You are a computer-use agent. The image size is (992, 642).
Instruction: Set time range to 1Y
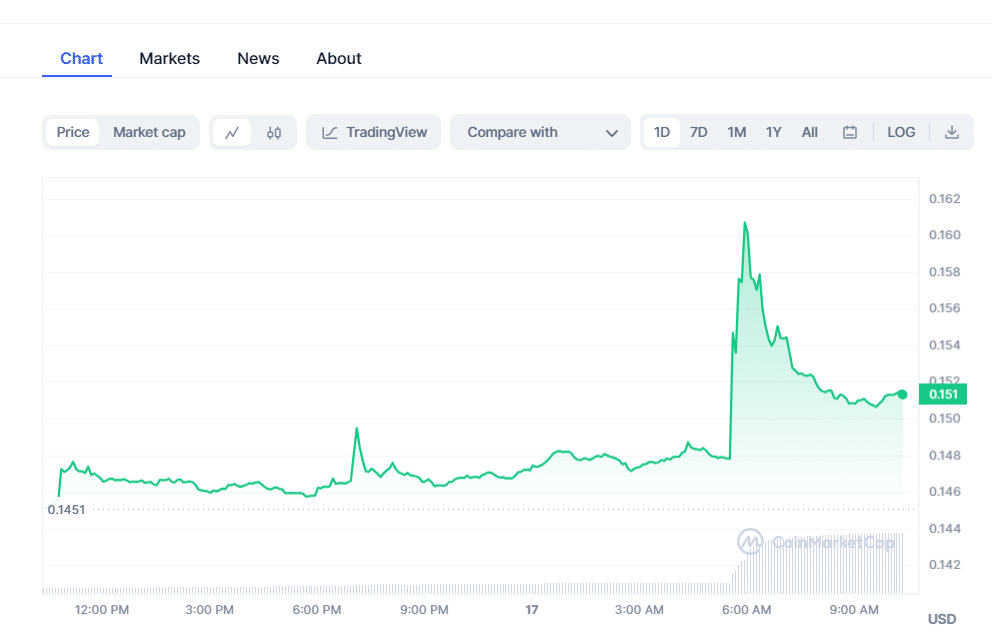click(774, 132)
